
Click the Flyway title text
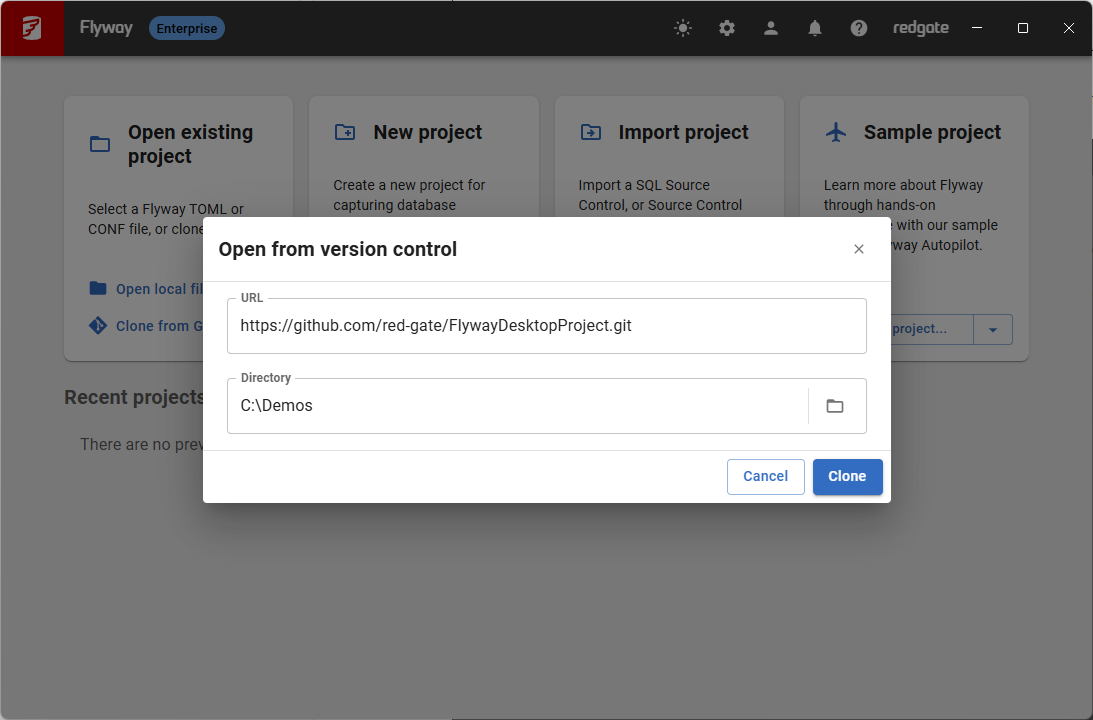(x=106, y=28)
